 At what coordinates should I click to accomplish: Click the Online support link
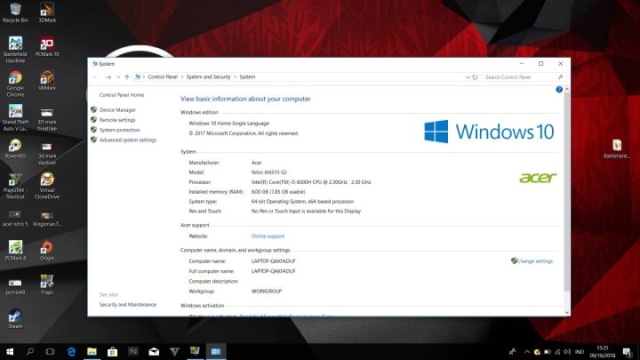[x=268, y=236]
